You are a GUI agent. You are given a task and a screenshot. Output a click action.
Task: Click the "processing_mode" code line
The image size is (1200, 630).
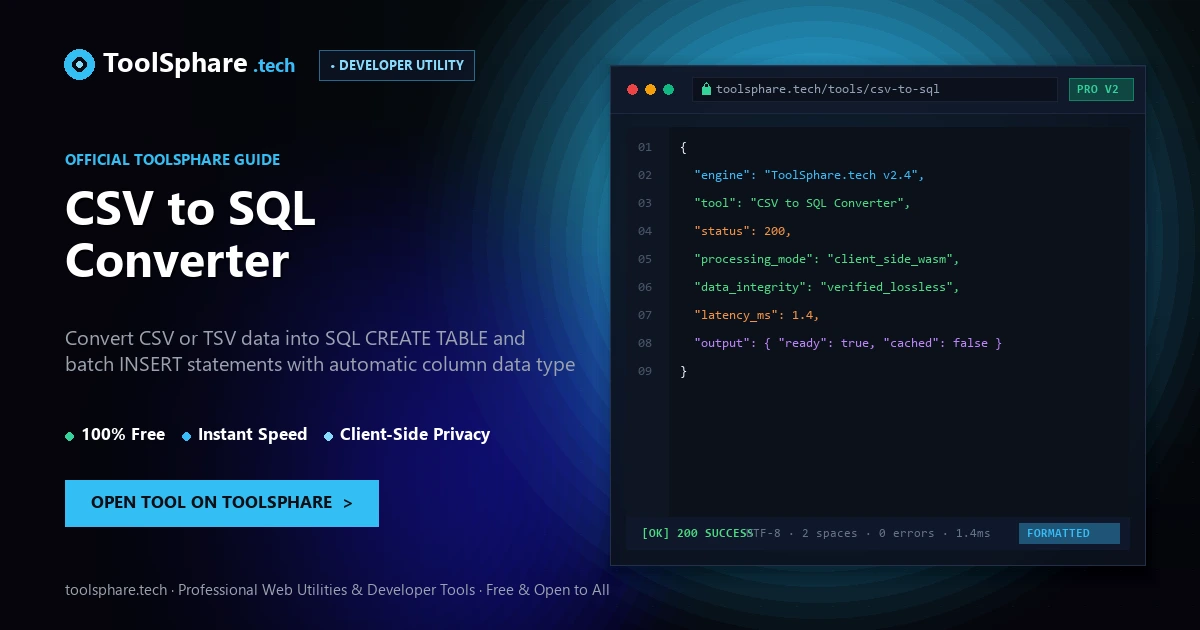[x=827, y=259]
